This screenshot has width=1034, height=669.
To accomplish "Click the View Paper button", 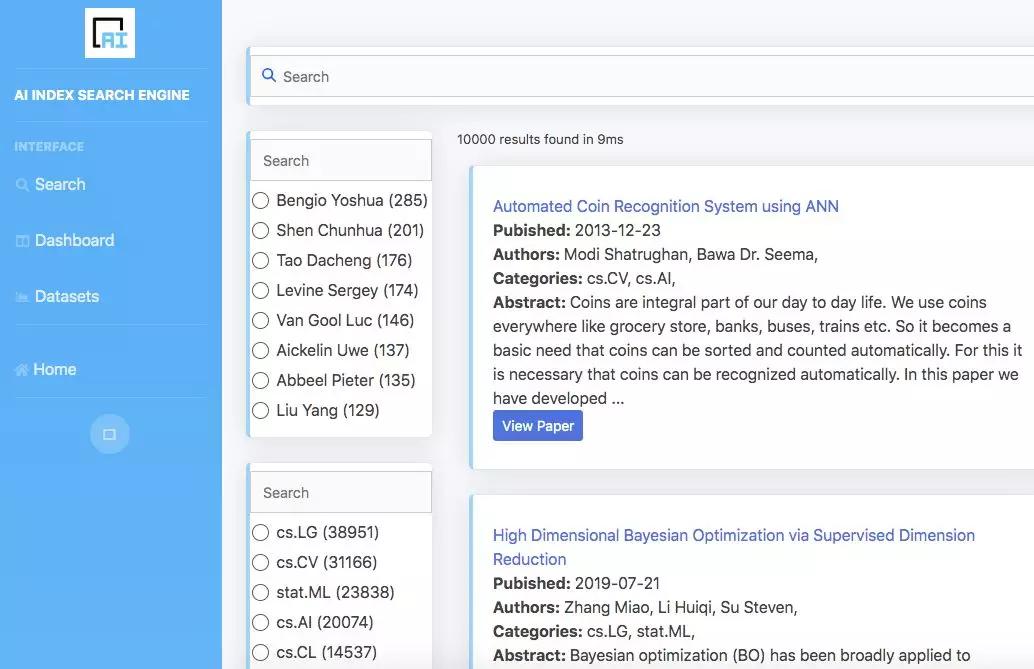I will 538,426.
